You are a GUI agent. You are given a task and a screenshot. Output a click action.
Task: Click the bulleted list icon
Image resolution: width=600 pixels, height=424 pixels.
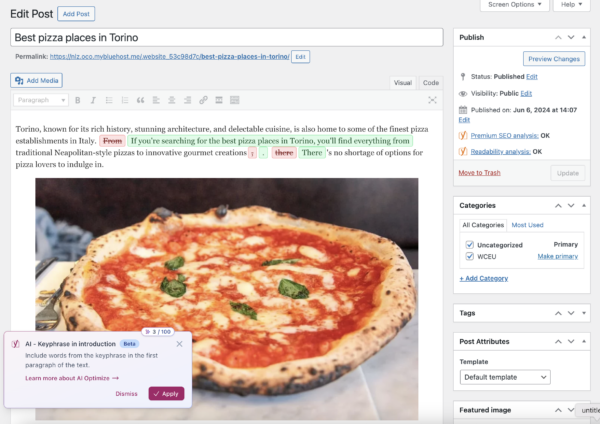click(109, 100)
